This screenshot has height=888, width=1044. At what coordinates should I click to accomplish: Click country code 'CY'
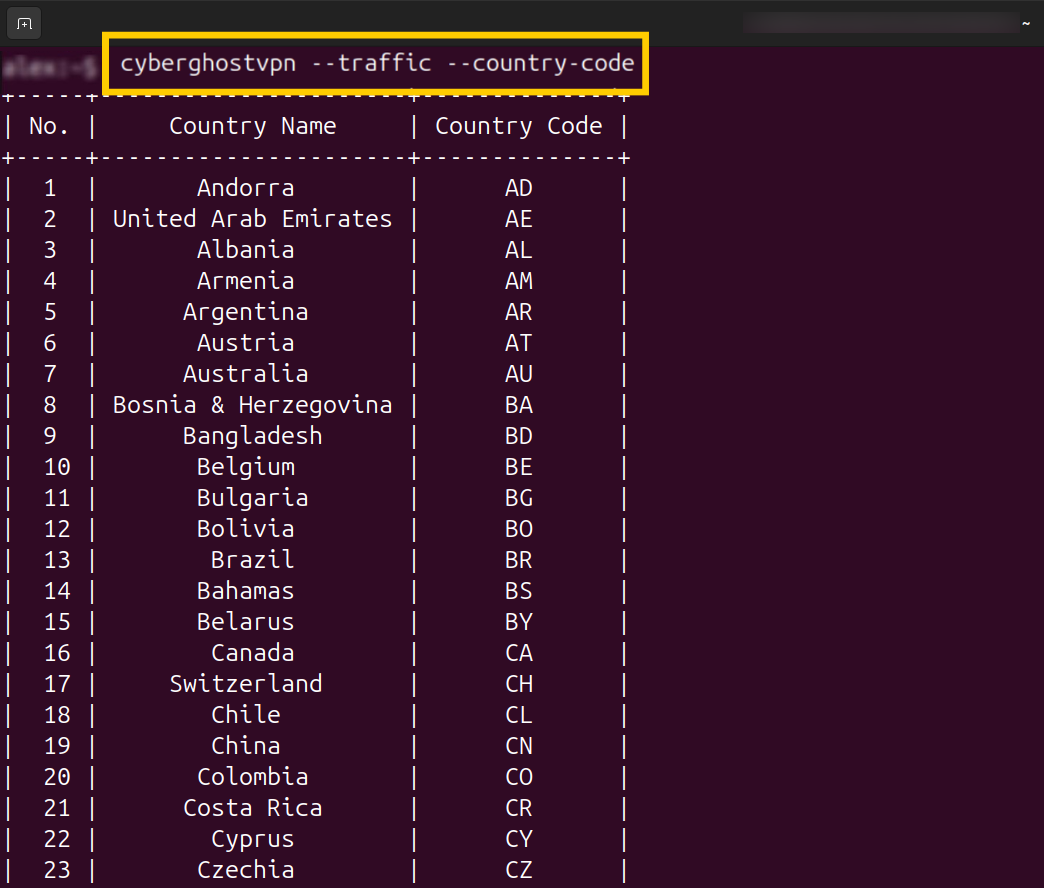[x=519, y=839]
